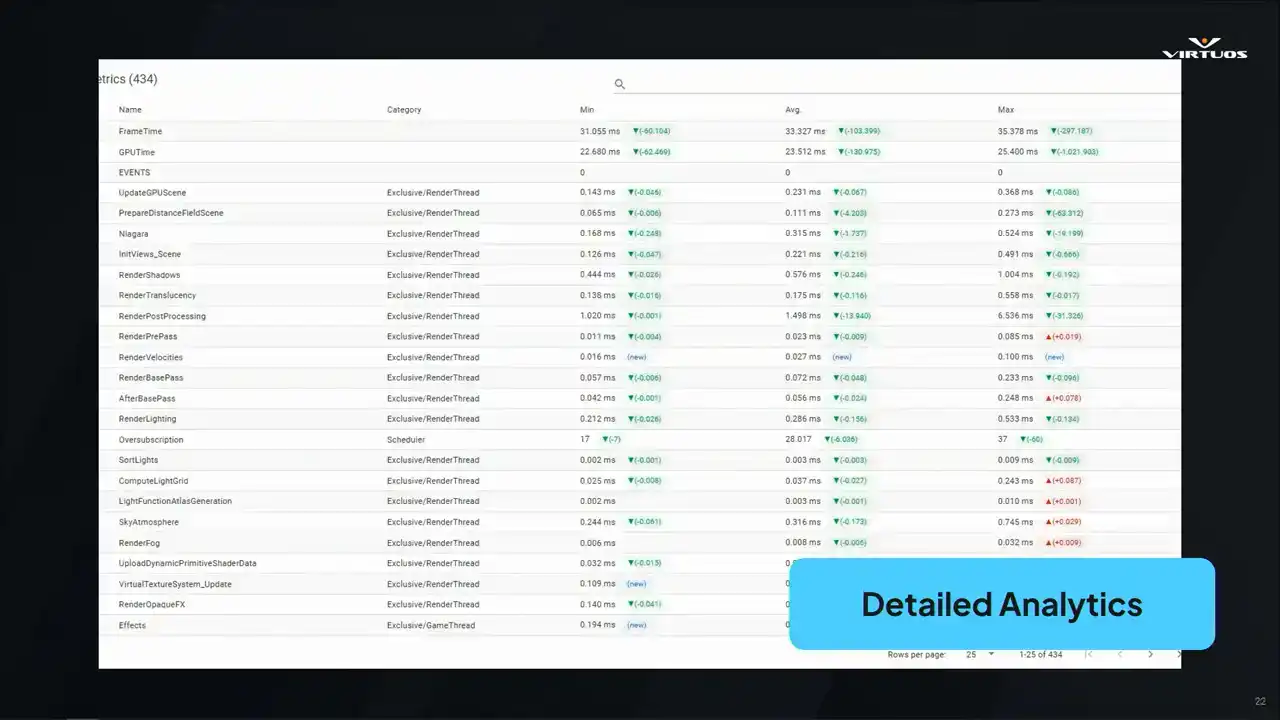Image resolution: width=1280 pixels, height=720 pixels.
Task: Click the SkyAtmosphere metric name
Action: point(149,522)
